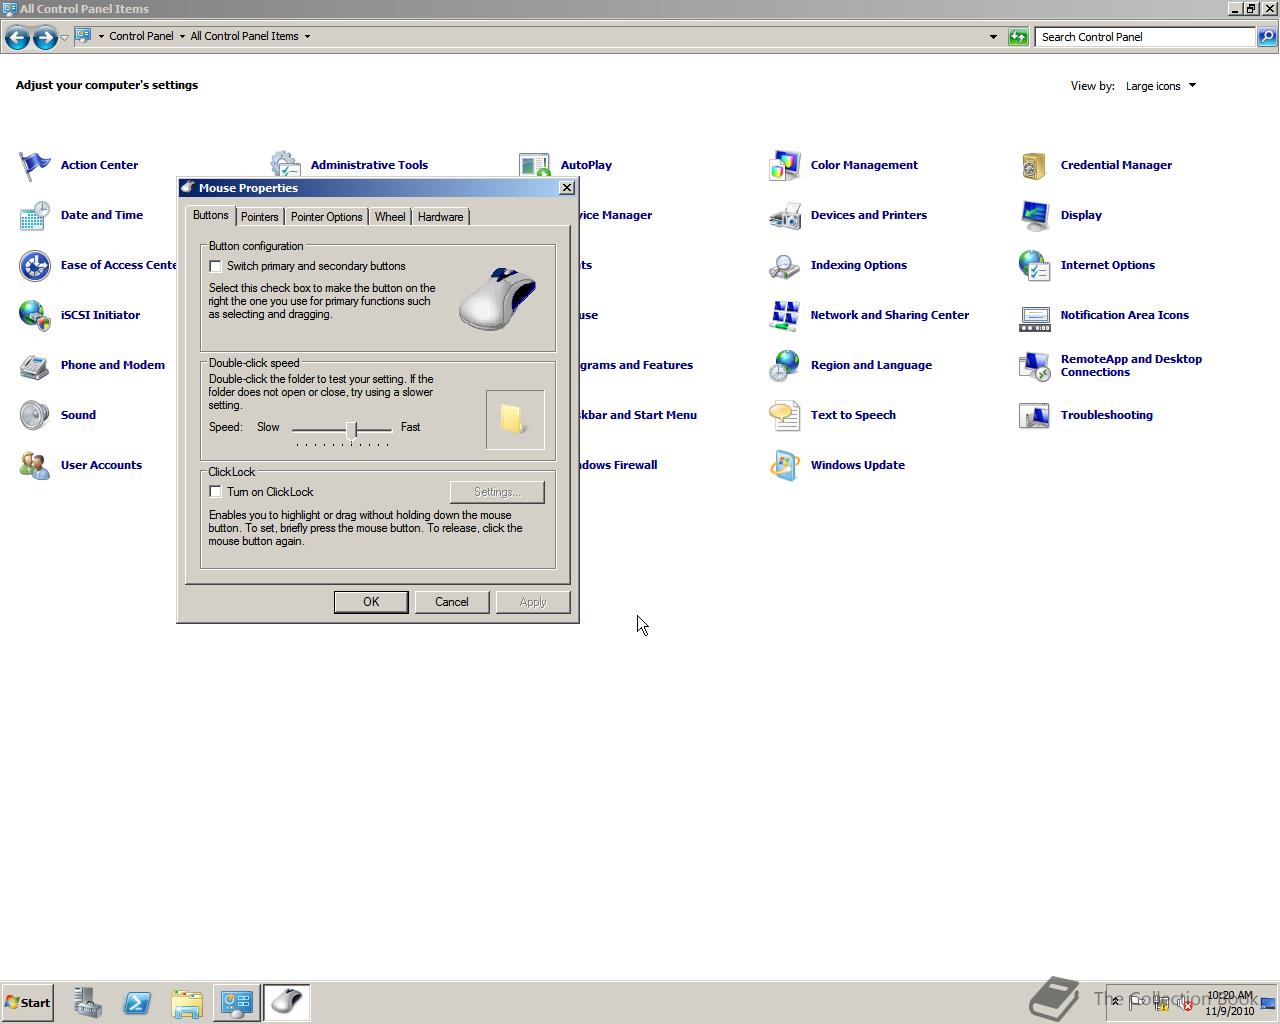Open the Region and Language icon
Image resolution: width=1280 pixels, height=1024 pixels.
(785, 365)
